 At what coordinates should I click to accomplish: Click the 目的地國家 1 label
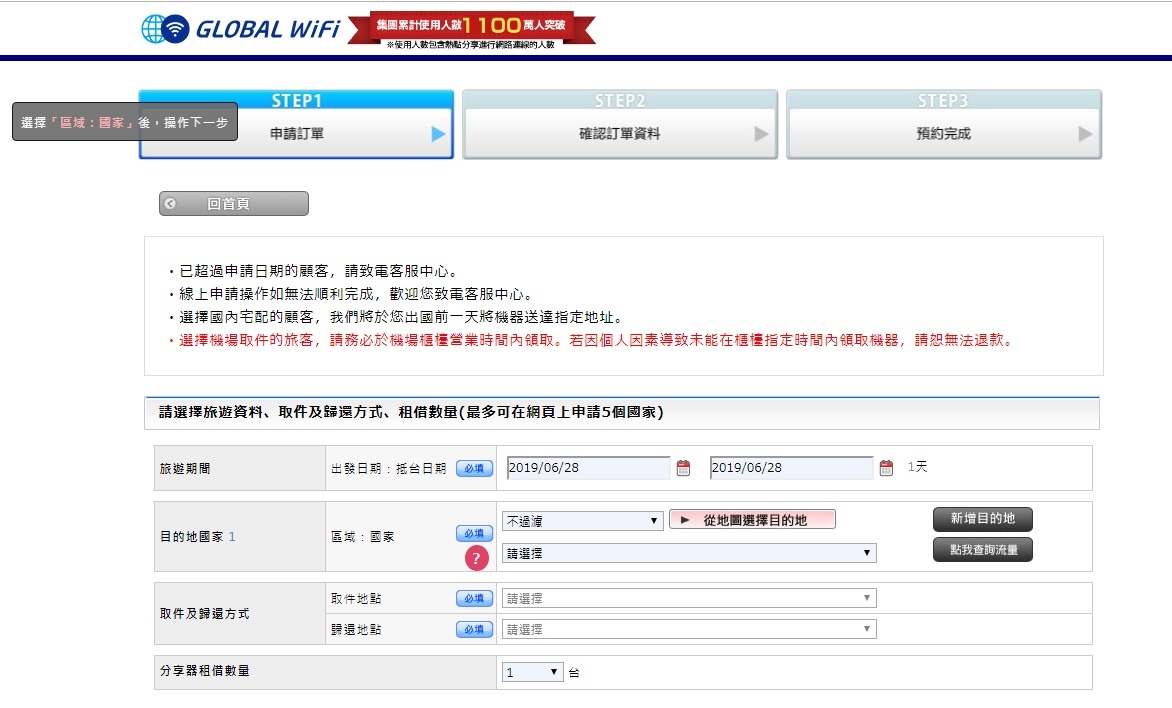pyautogui.click(x=198, y=537)
